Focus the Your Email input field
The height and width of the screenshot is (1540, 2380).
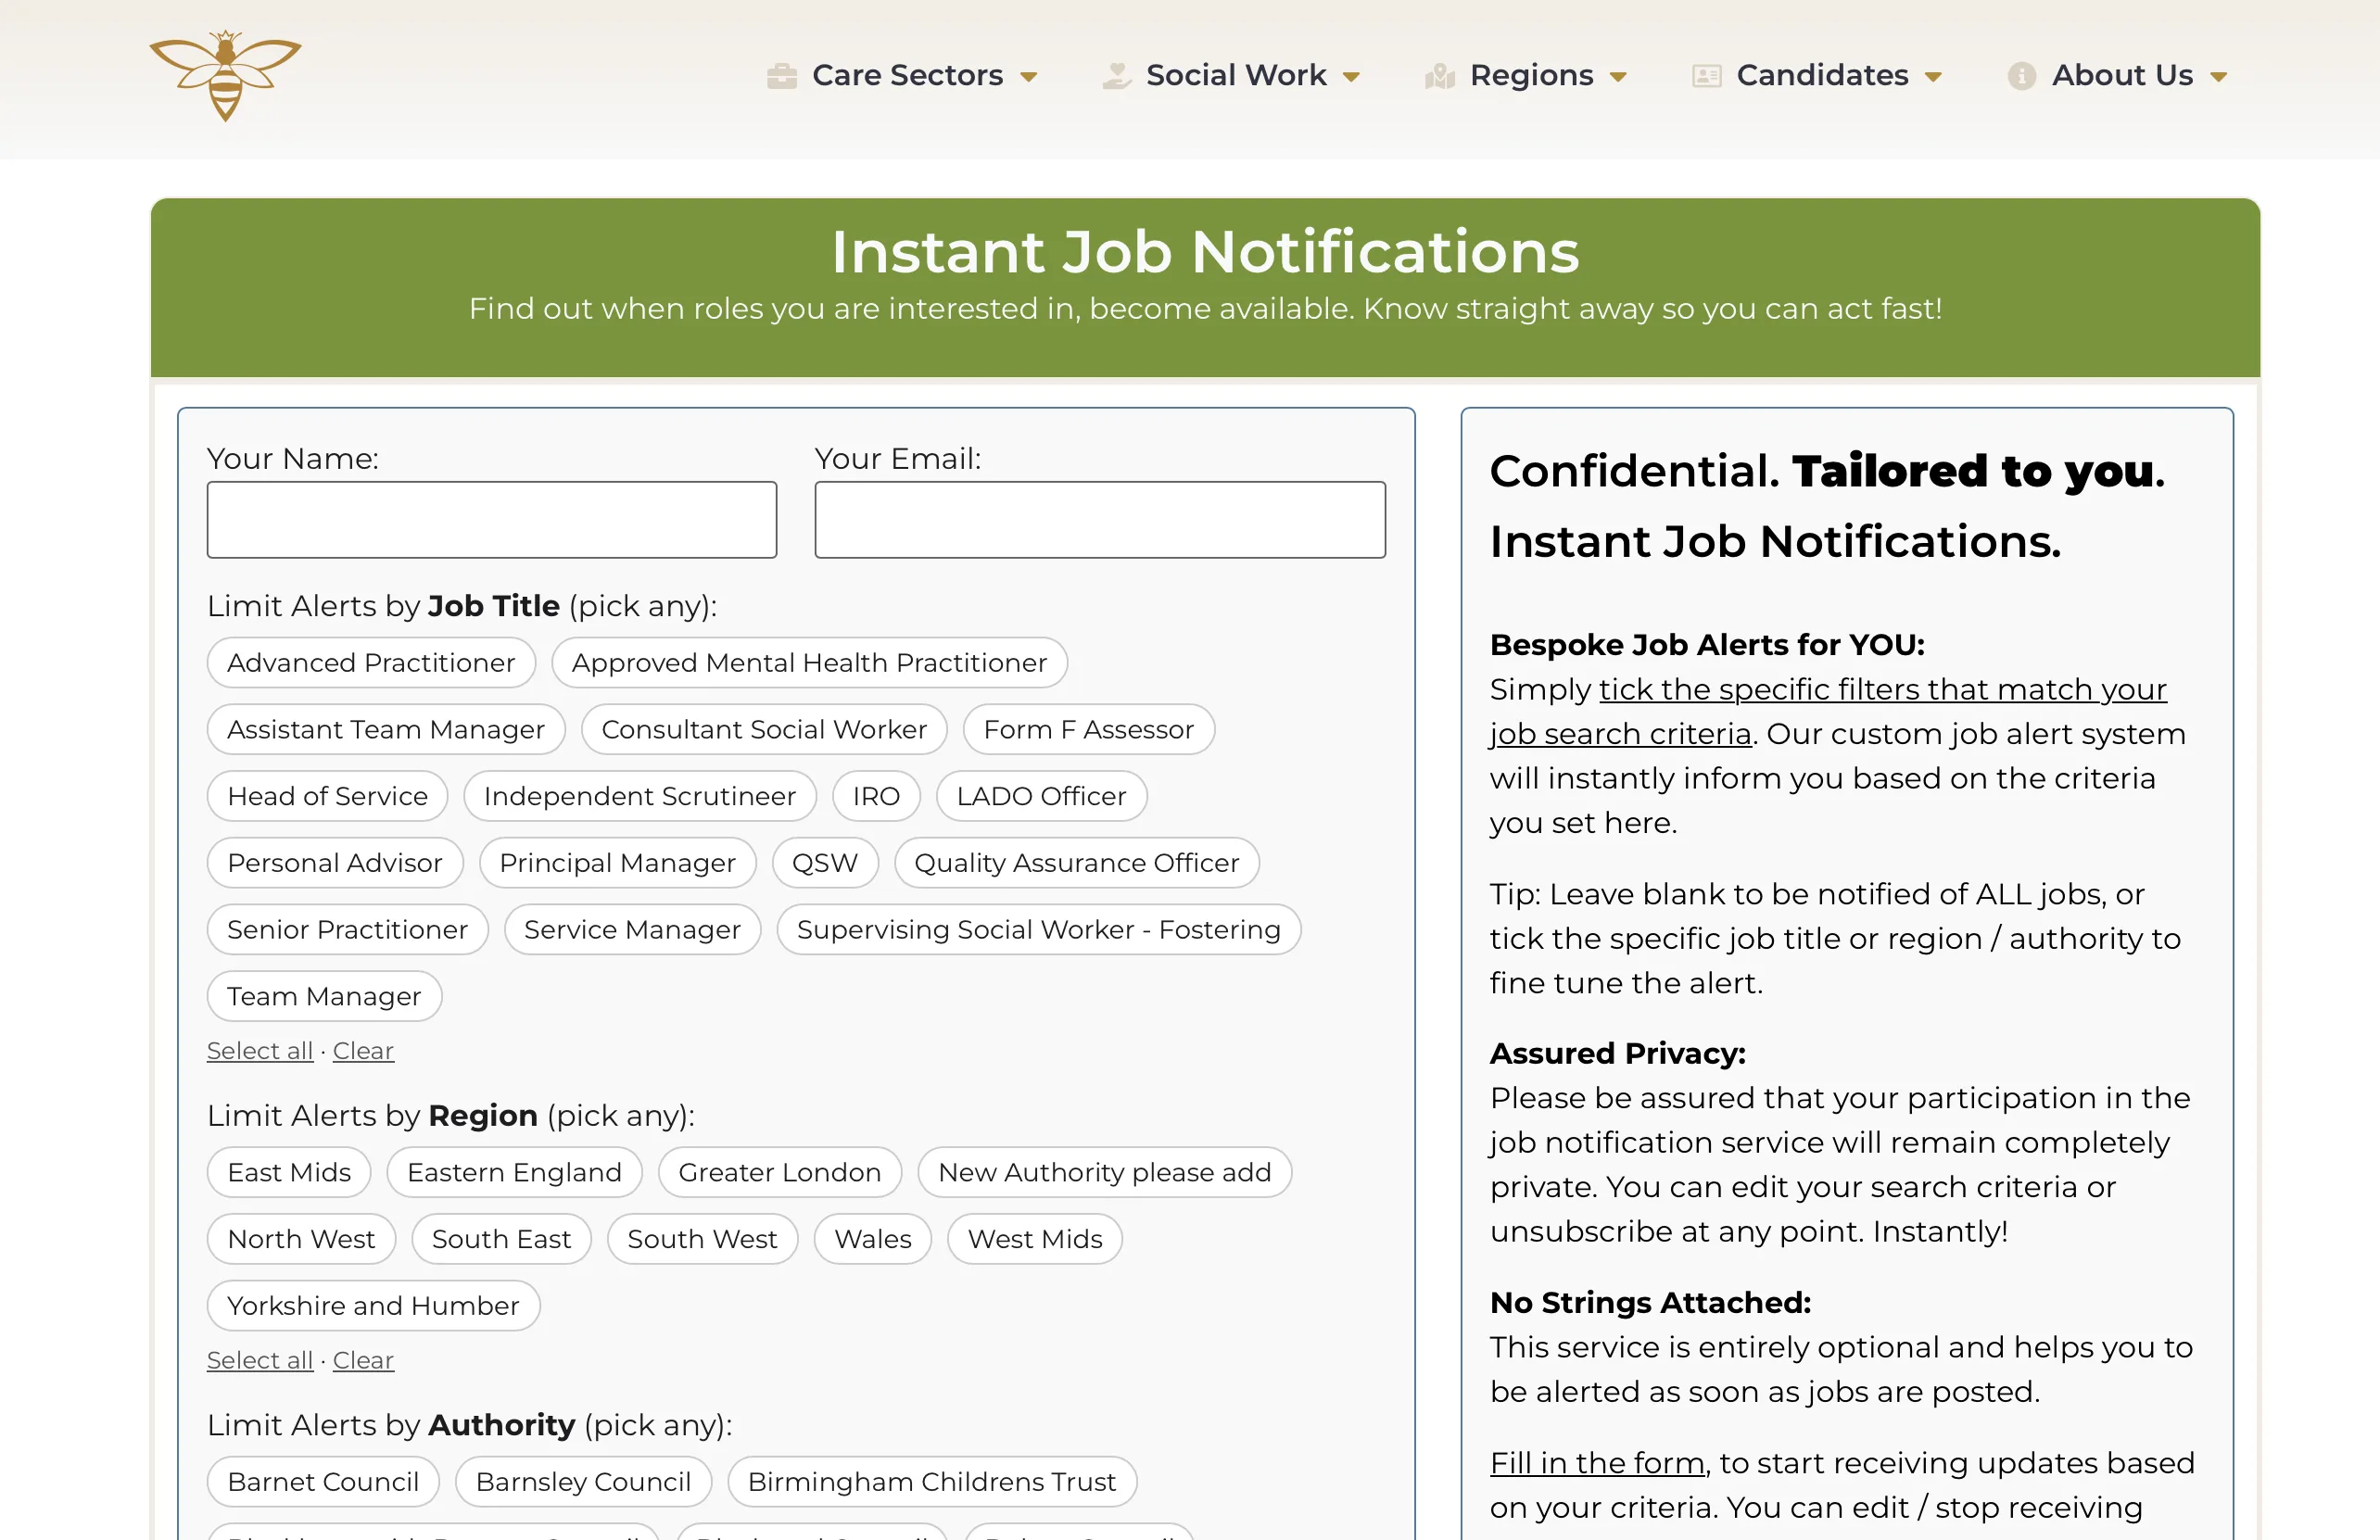click(x=1100, y=520)
